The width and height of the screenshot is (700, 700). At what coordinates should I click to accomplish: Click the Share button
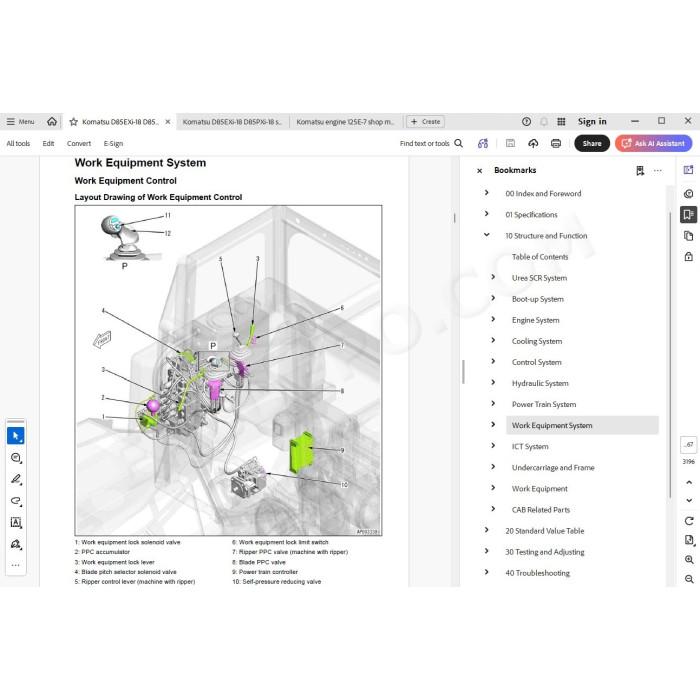pos(592,143)
